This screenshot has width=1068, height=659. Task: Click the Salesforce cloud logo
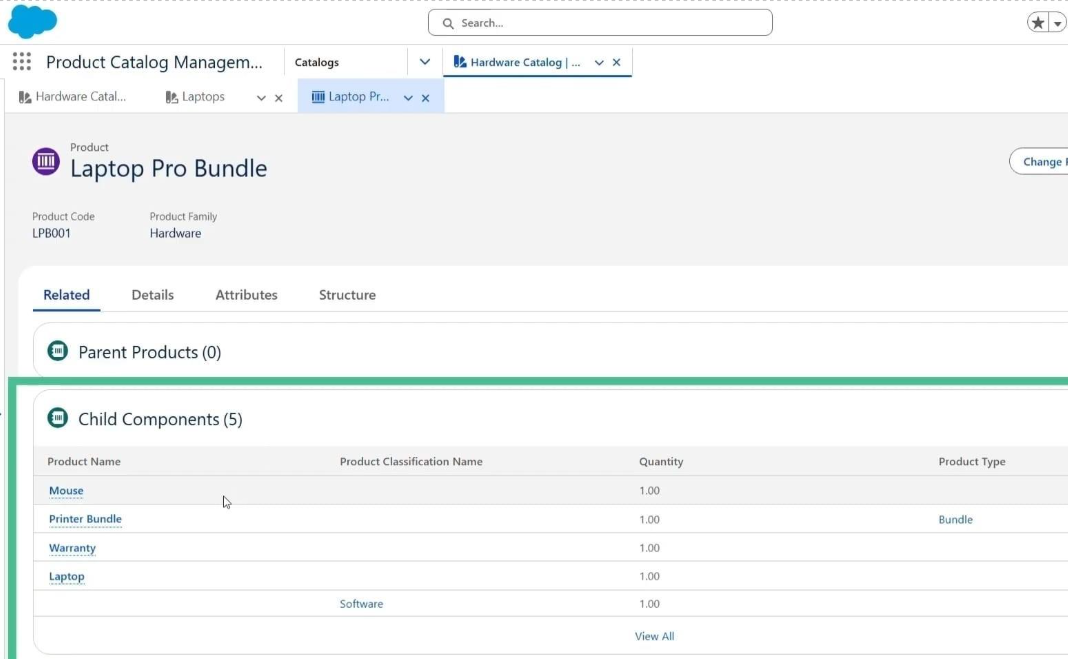[x=33, y=21]
